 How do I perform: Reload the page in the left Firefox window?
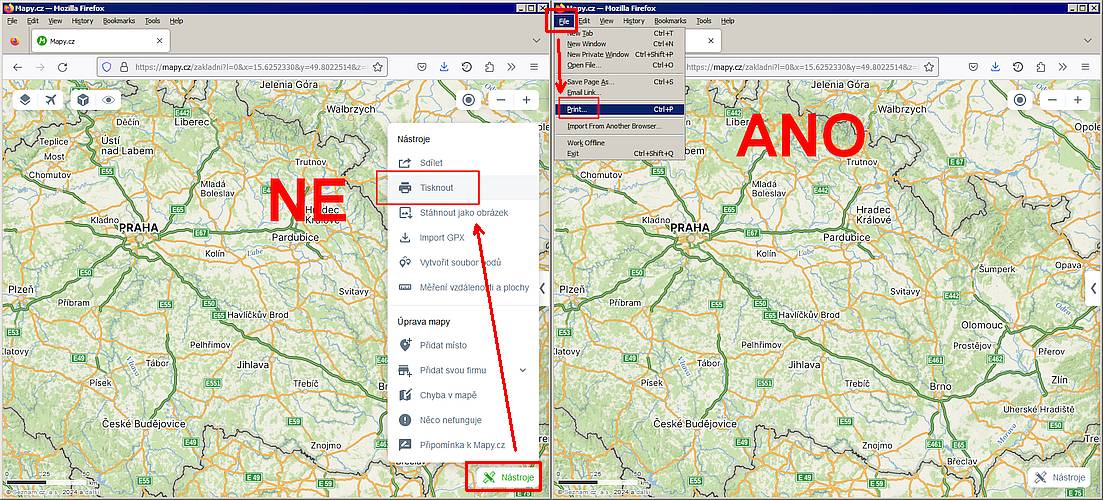(x=63, y=67)
